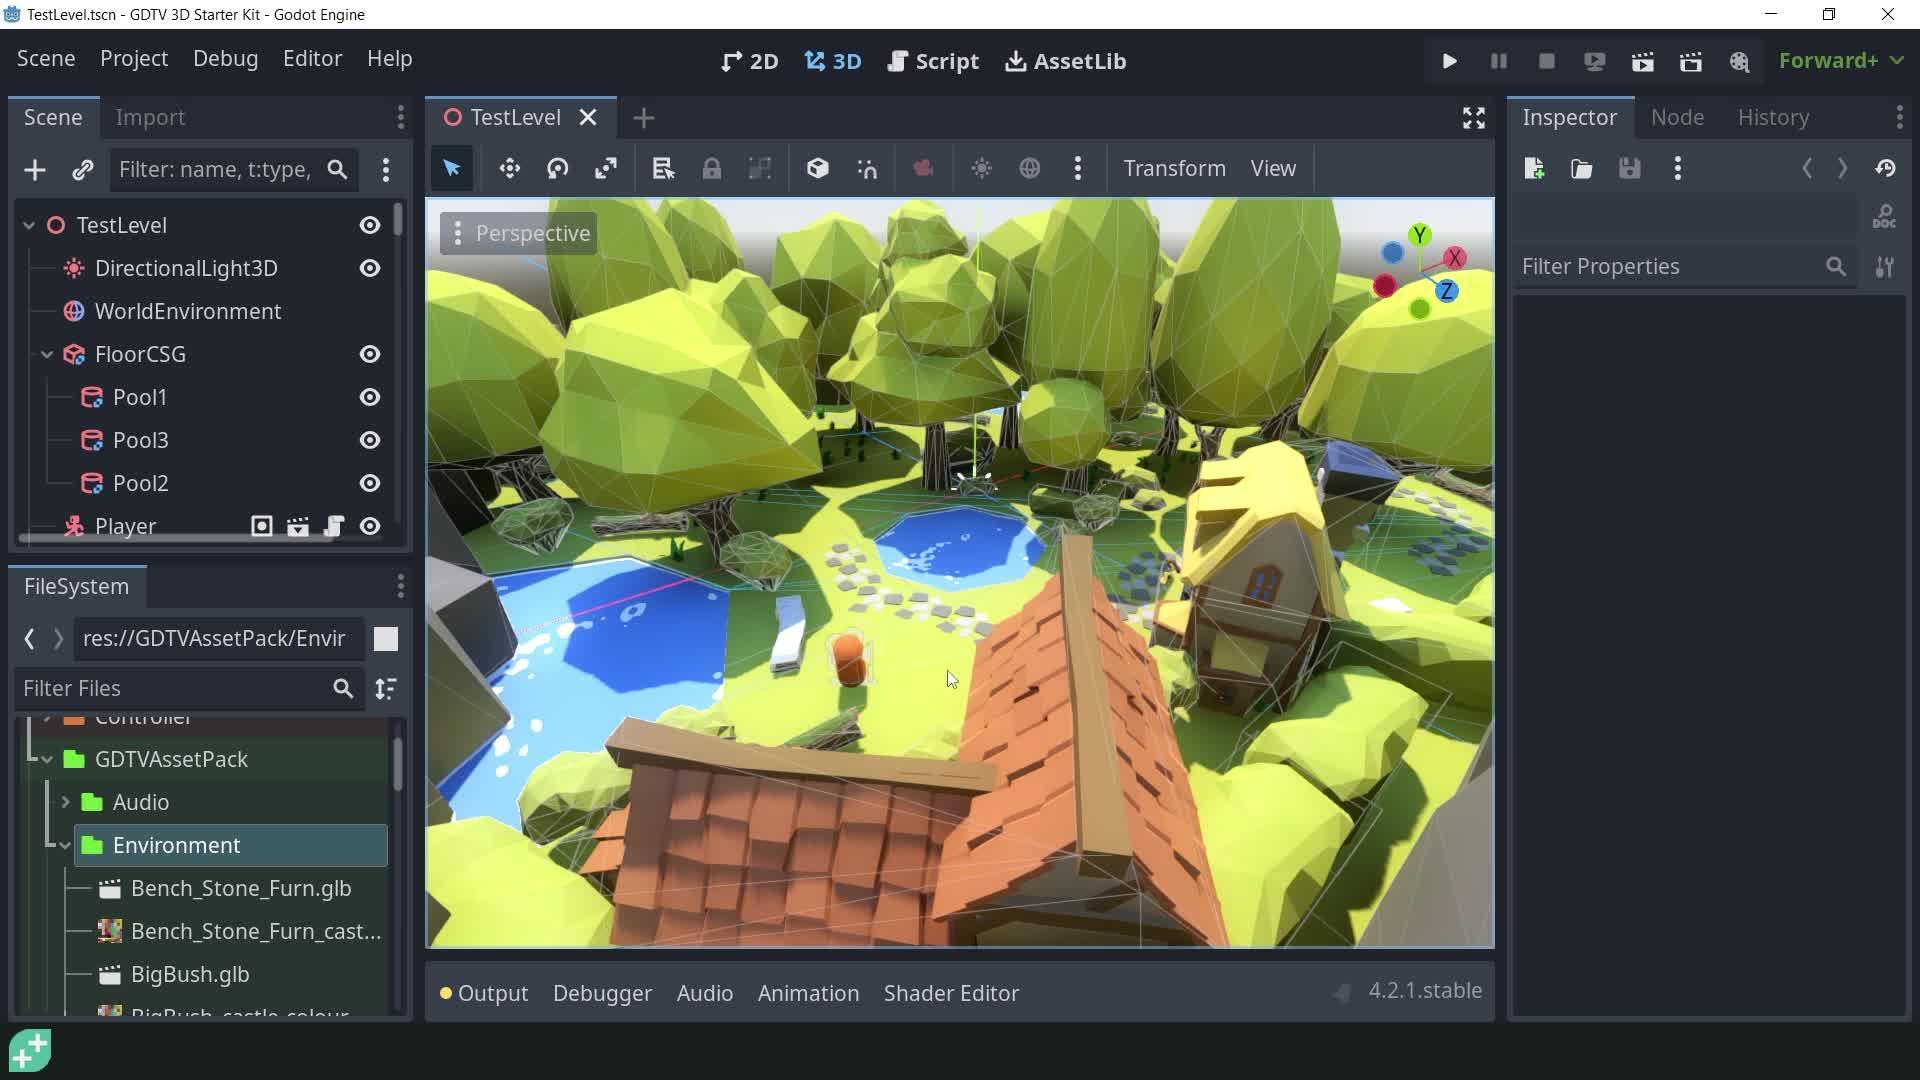Viewport: 1920px width, 1080px height.
Task: Open Inspector object history icon
Action: 1885,168
